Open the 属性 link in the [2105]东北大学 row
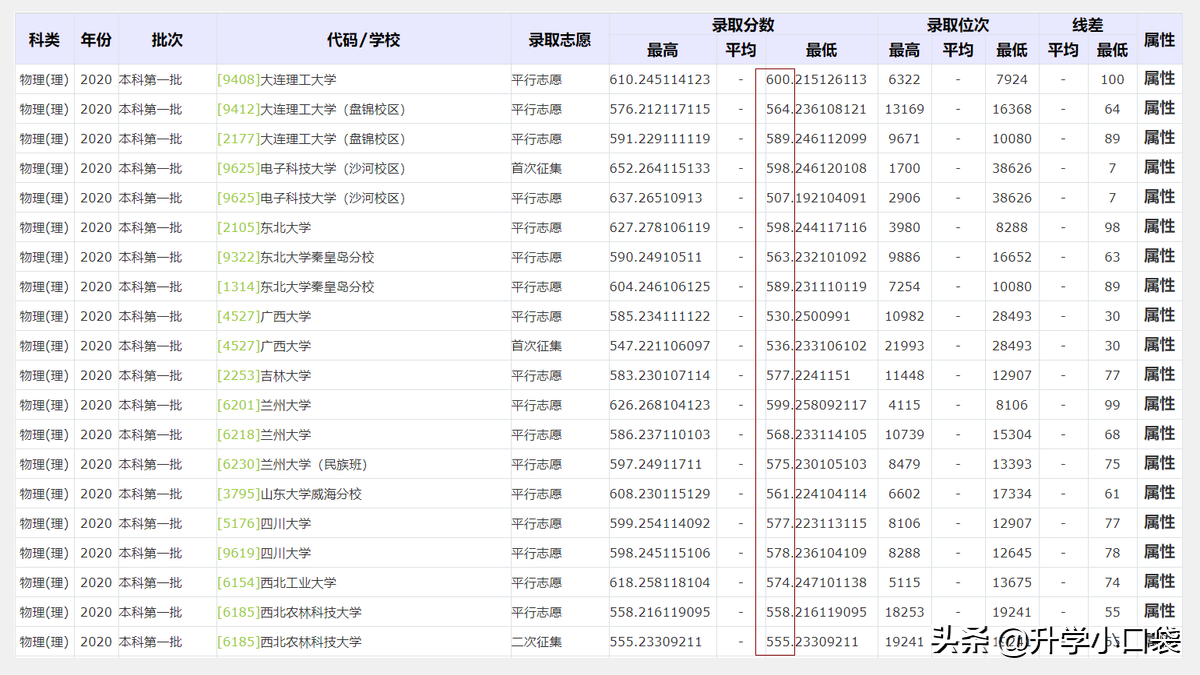Screen dimensions: 1200x675 (x=1159, y=226)
